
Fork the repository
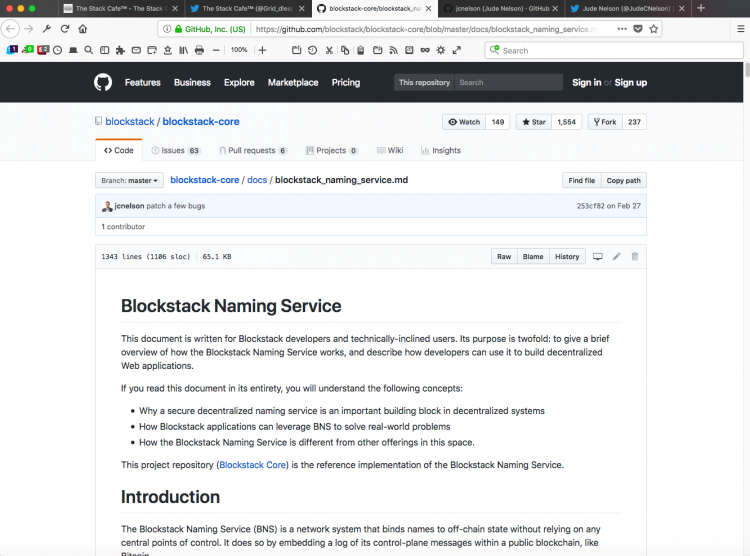tap(605, 122)
